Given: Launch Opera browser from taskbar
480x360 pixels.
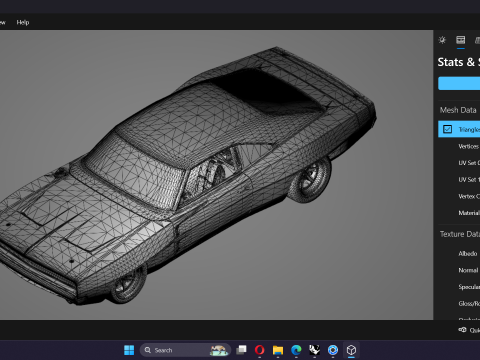Looking at the screenshot, I should pos(259,350).
